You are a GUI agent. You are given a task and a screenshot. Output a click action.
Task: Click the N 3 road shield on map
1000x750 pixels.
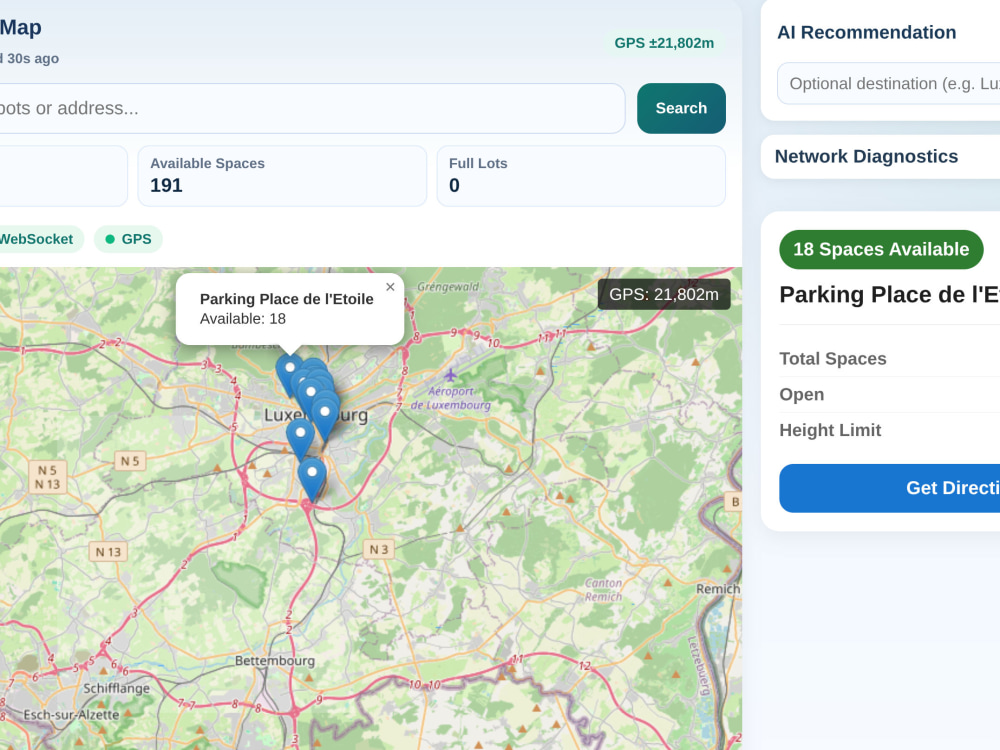pyautogui.click(x=379, y=549)
